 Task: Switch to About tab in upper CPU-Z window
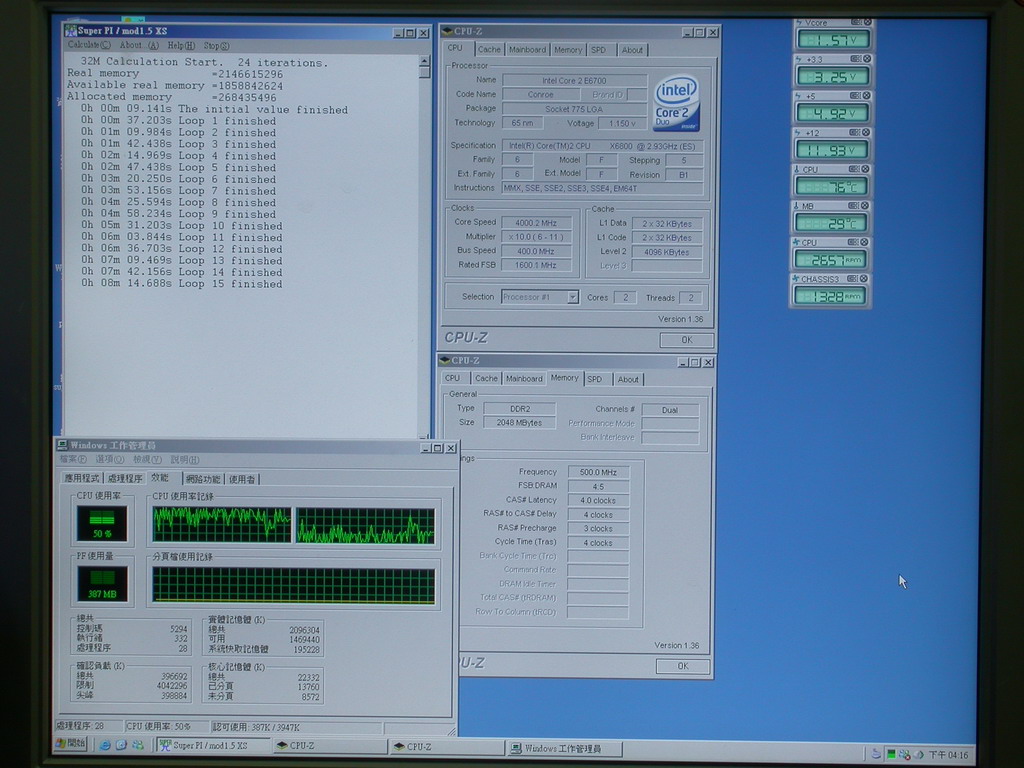pos(632,50)
